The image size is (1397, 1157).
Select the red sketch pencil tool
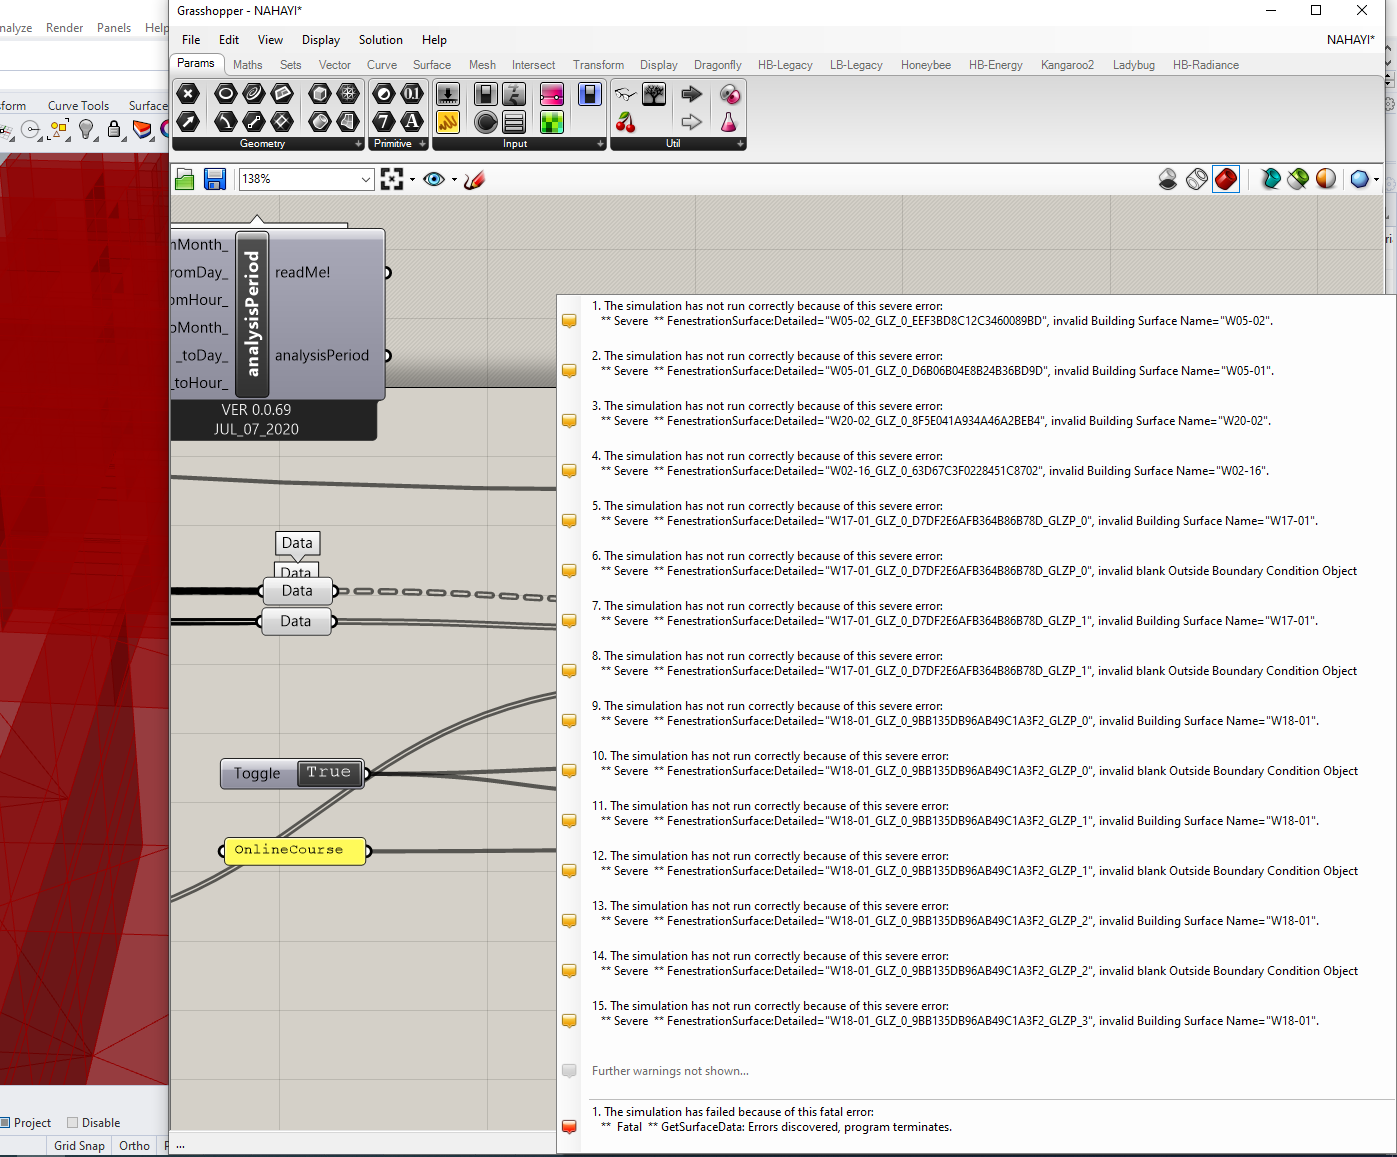475,179
